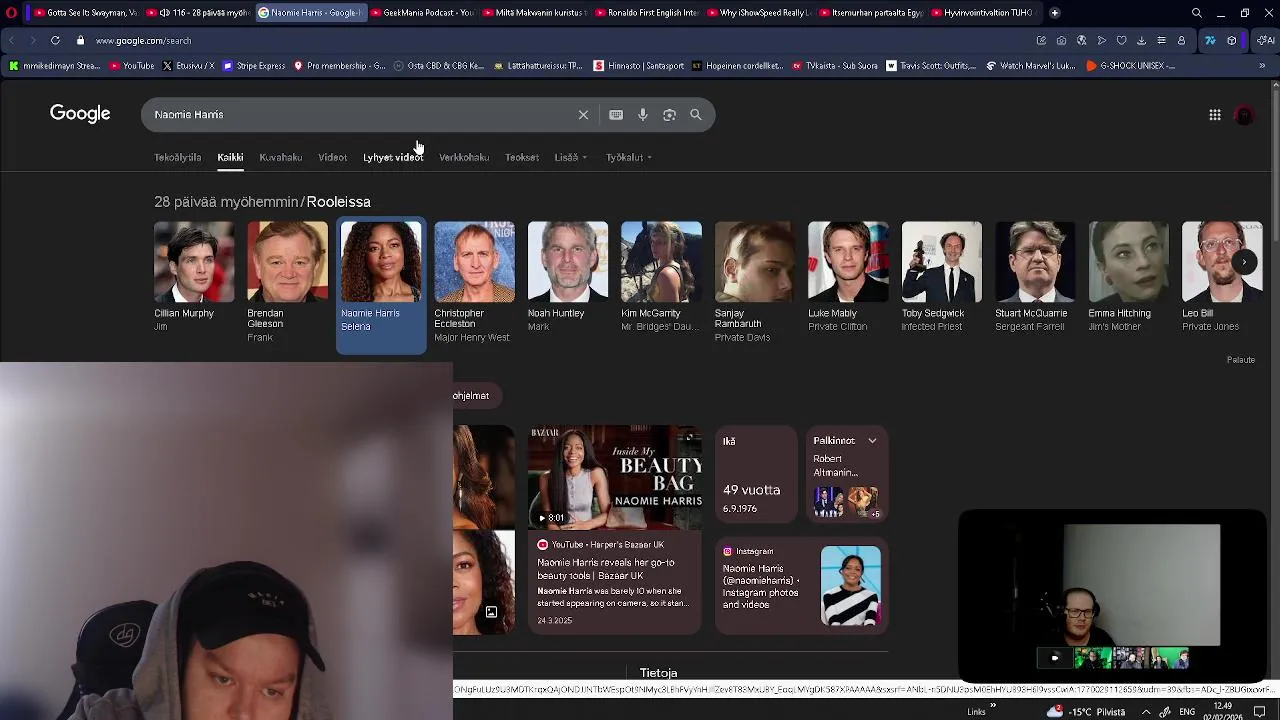The image size is (1280, 720).
Task: Click the Ikä 49 vuotta card
Action: tap(756, 475)
